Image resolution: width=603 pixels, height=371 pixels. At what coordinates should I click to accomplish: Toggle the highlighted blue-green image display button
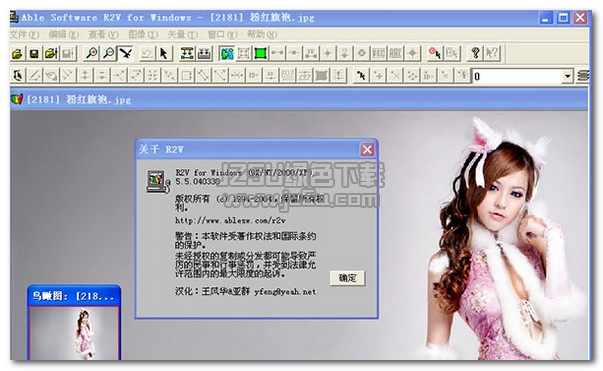click(227, 53)
